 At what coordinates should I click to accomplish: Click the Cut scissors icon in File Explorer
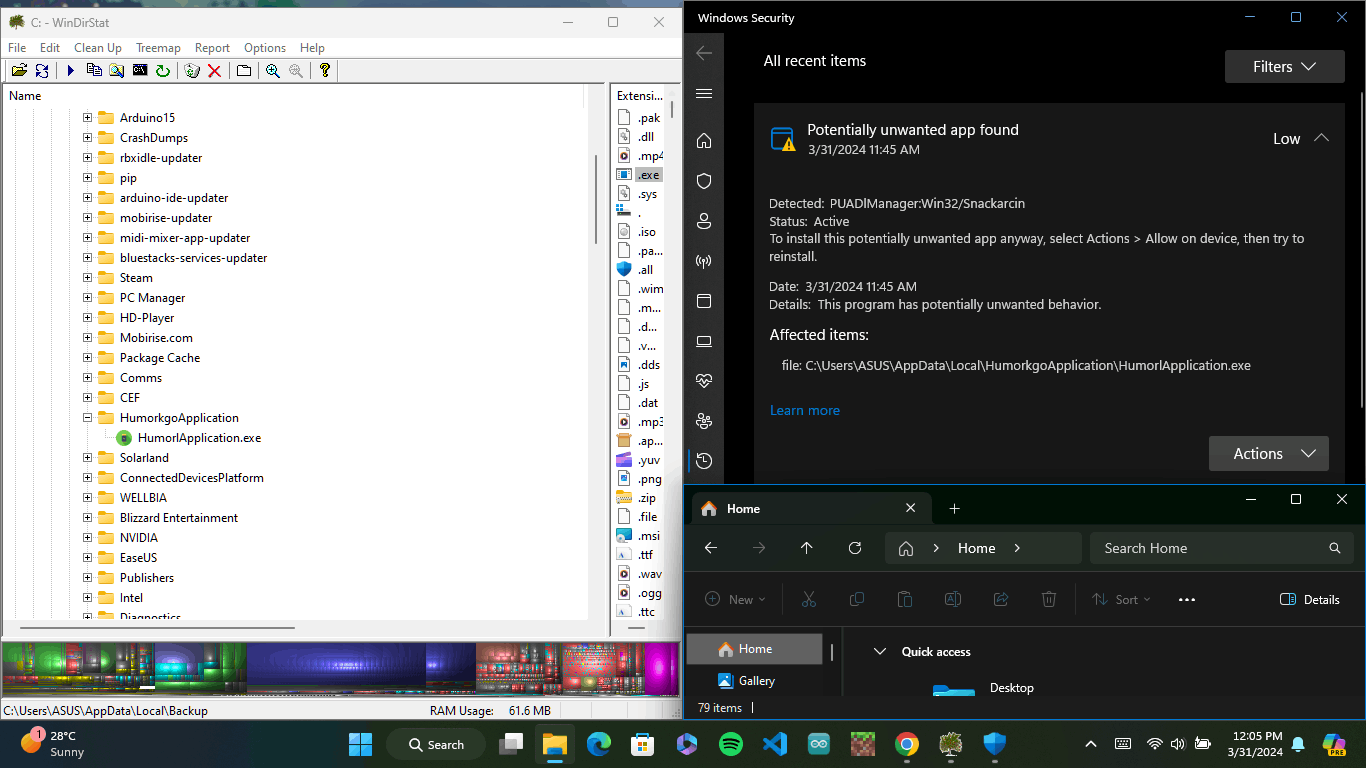point(809,599)
